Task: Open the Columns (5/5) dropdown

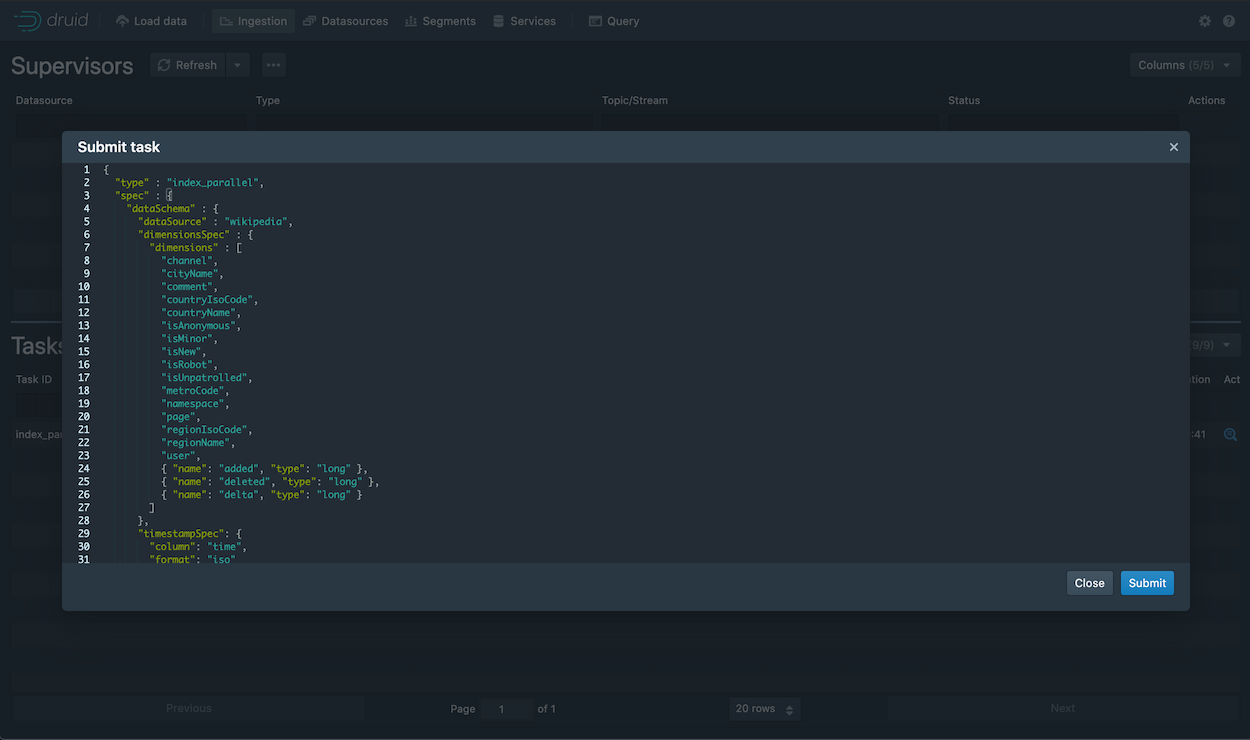Action: [x=1184, y=64]
